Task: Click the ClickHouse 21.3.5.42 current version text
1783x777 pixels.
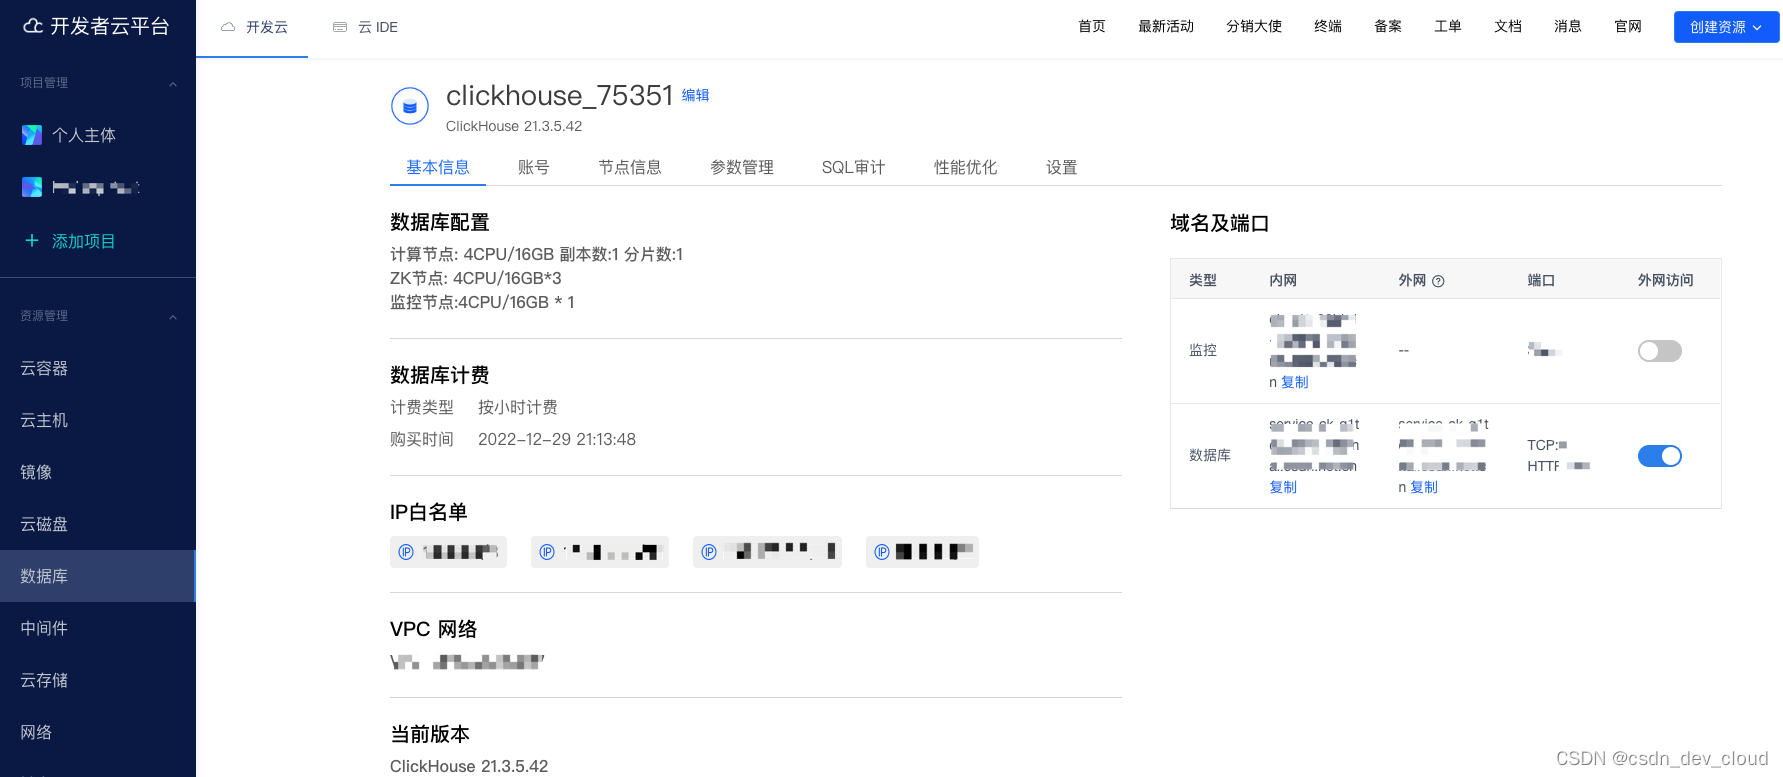Action: coord(469,766)
